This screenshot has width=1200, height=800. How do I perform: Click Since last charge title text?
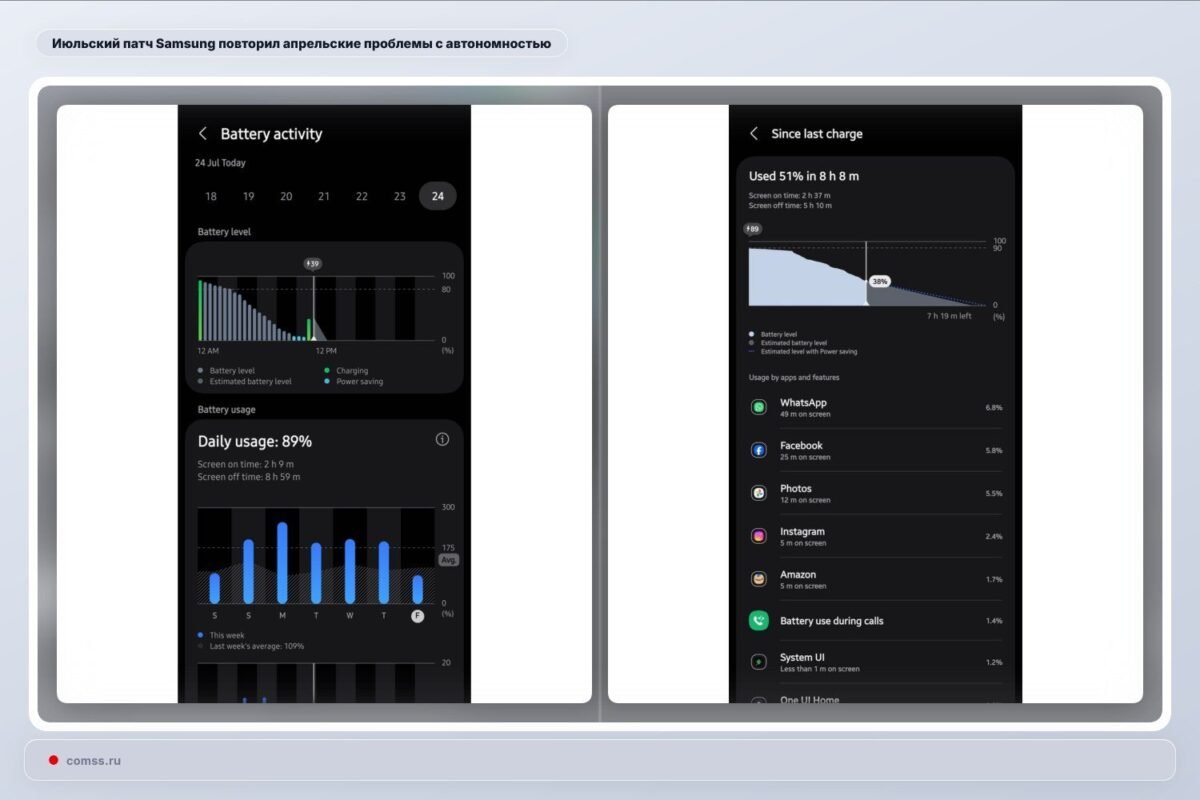point(817,134)
